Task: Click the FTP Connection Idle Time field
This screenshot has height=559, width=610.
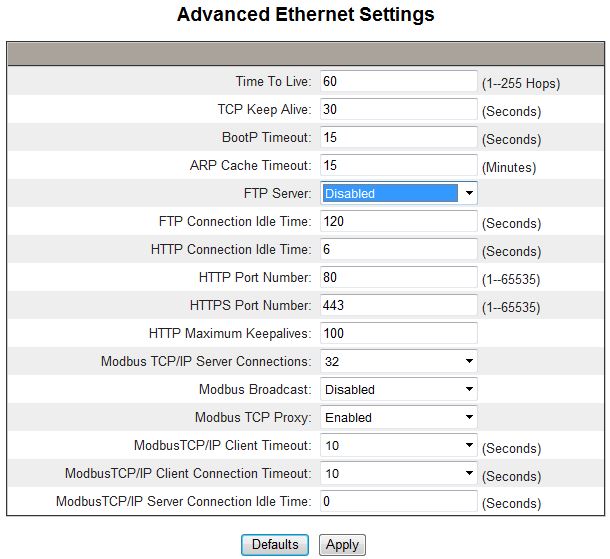Action: pos(398,221)
